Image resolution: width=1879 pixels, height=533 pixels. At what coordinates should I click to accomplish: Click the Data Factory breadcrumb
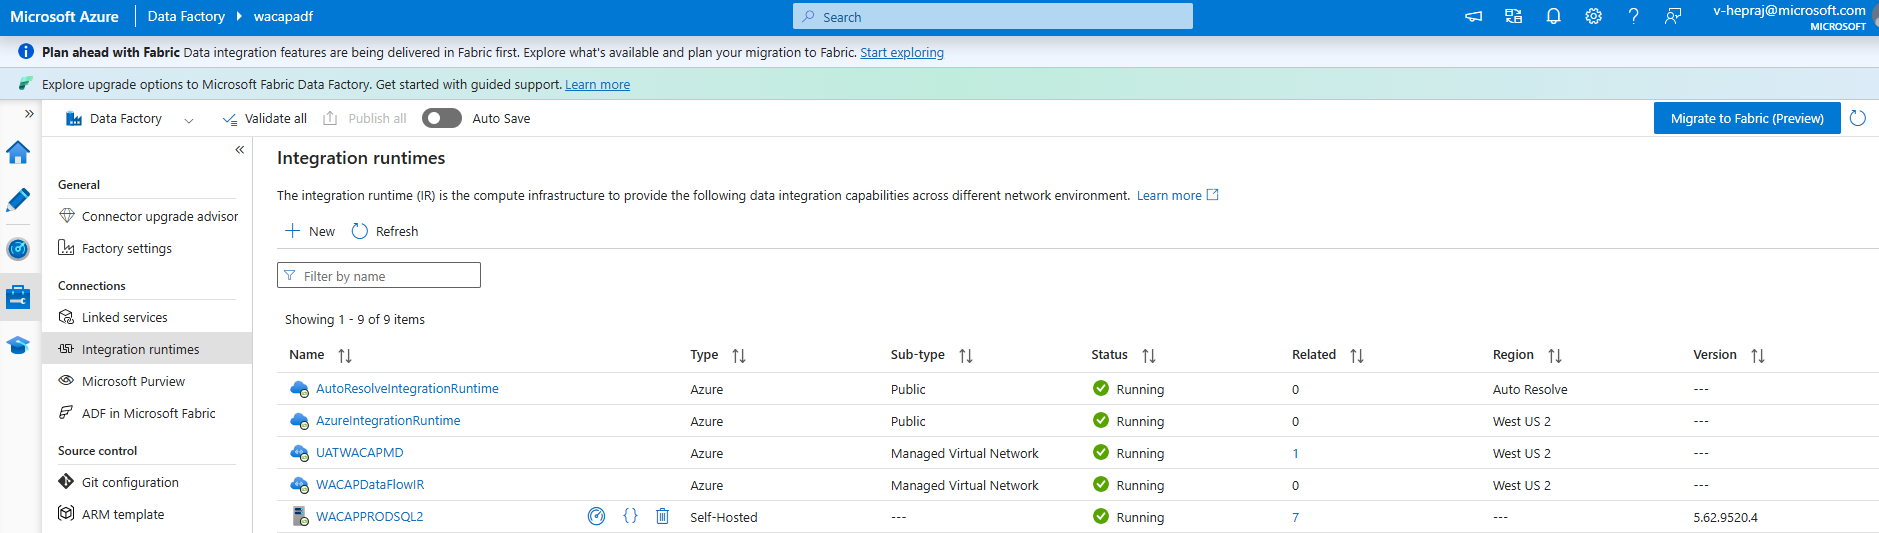coord(186,16)
